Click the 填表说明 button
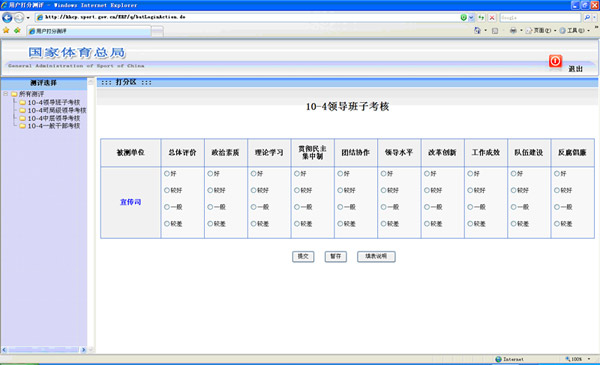 pos(376,256)
